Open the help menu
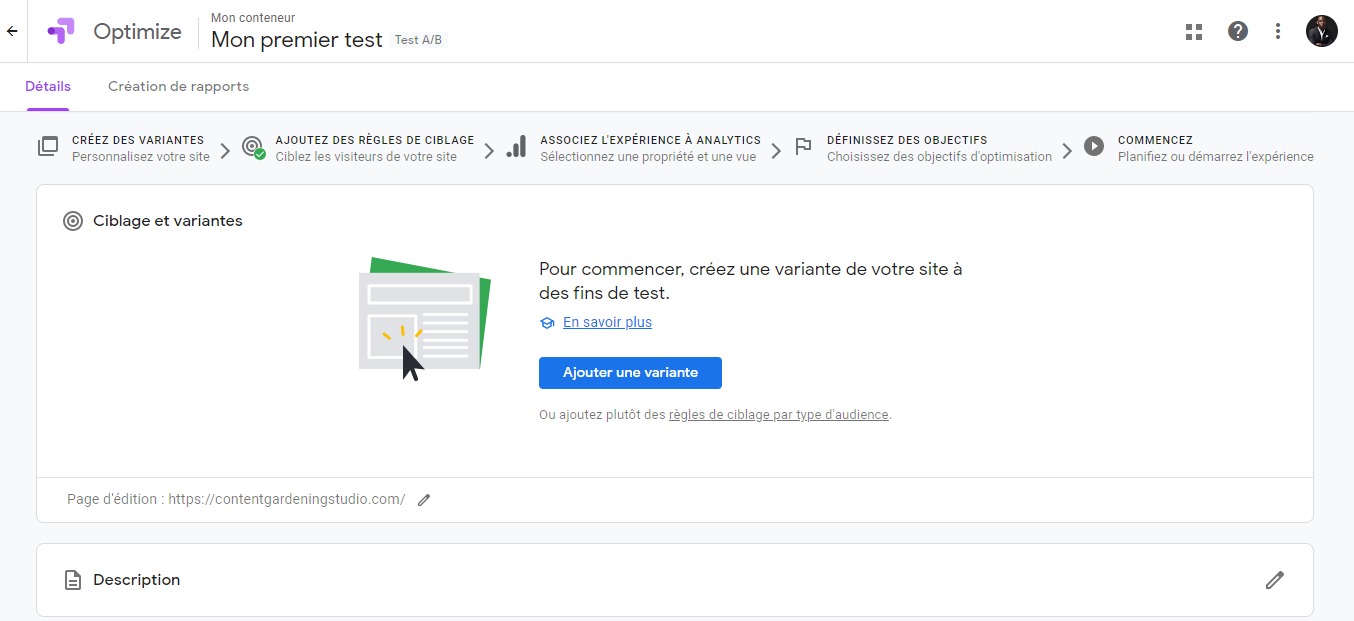Screen dimensions: 1354x621 (1238, 31)
